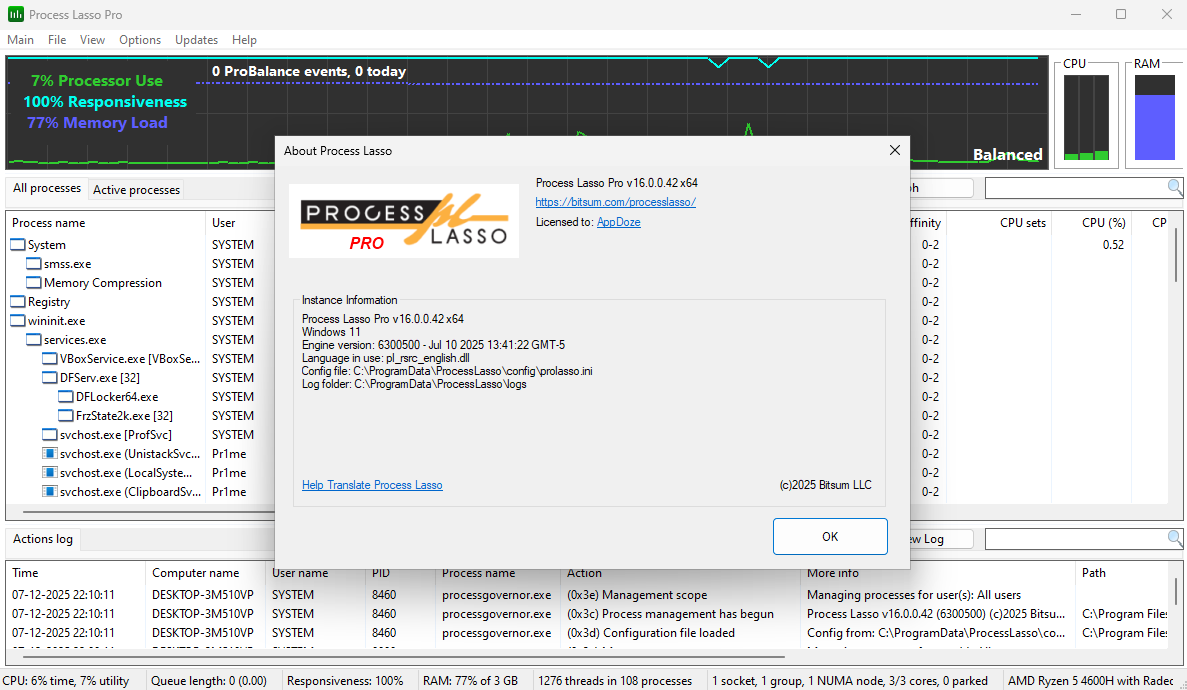Click the RAM usage meter
The image size is (1187, 690).
[1154, 117]
